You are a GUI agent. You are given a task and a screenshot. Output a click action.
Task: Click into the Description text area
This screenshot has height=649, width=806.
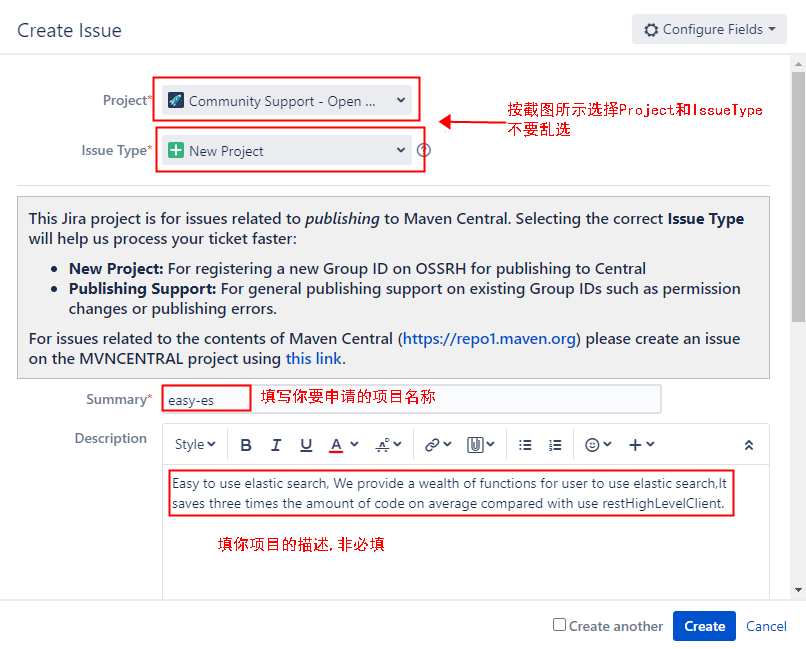(x=466, y=532)
